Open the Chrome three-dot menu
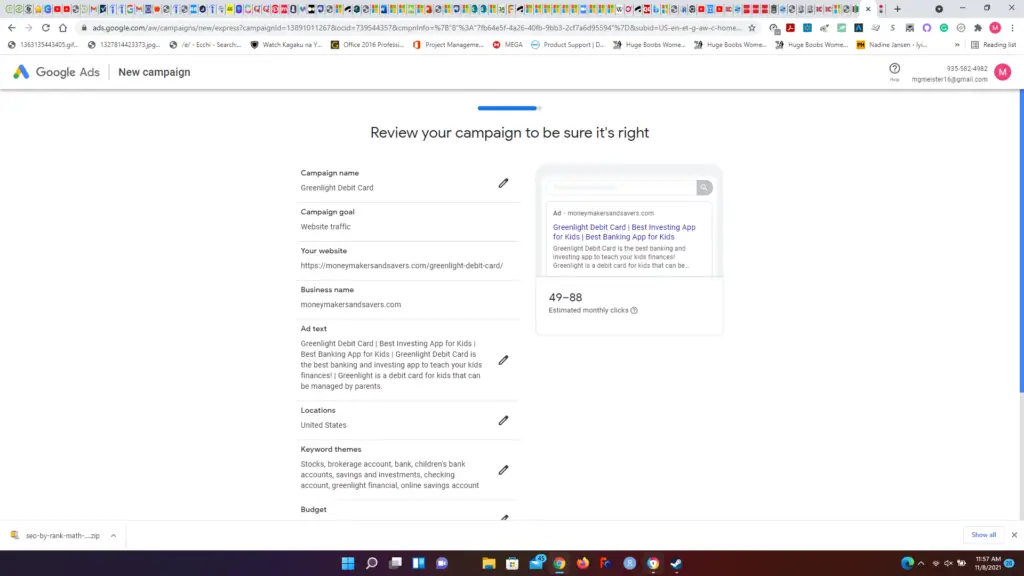The image size is (1024, 576). click(x=1012, y=28)
